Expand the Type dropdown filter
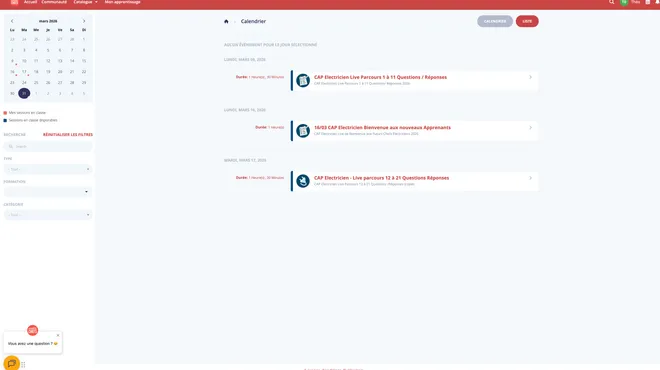The width and height of the screenshot is (660, 370). tap(48, 169)
